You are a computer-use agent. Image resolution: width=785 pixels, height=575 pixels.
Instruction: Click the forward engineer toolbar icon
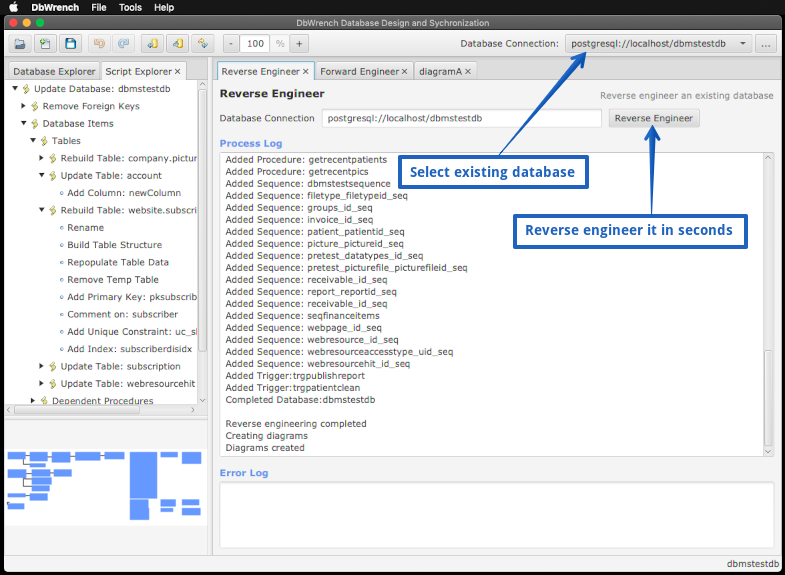(x=178, y=44)
